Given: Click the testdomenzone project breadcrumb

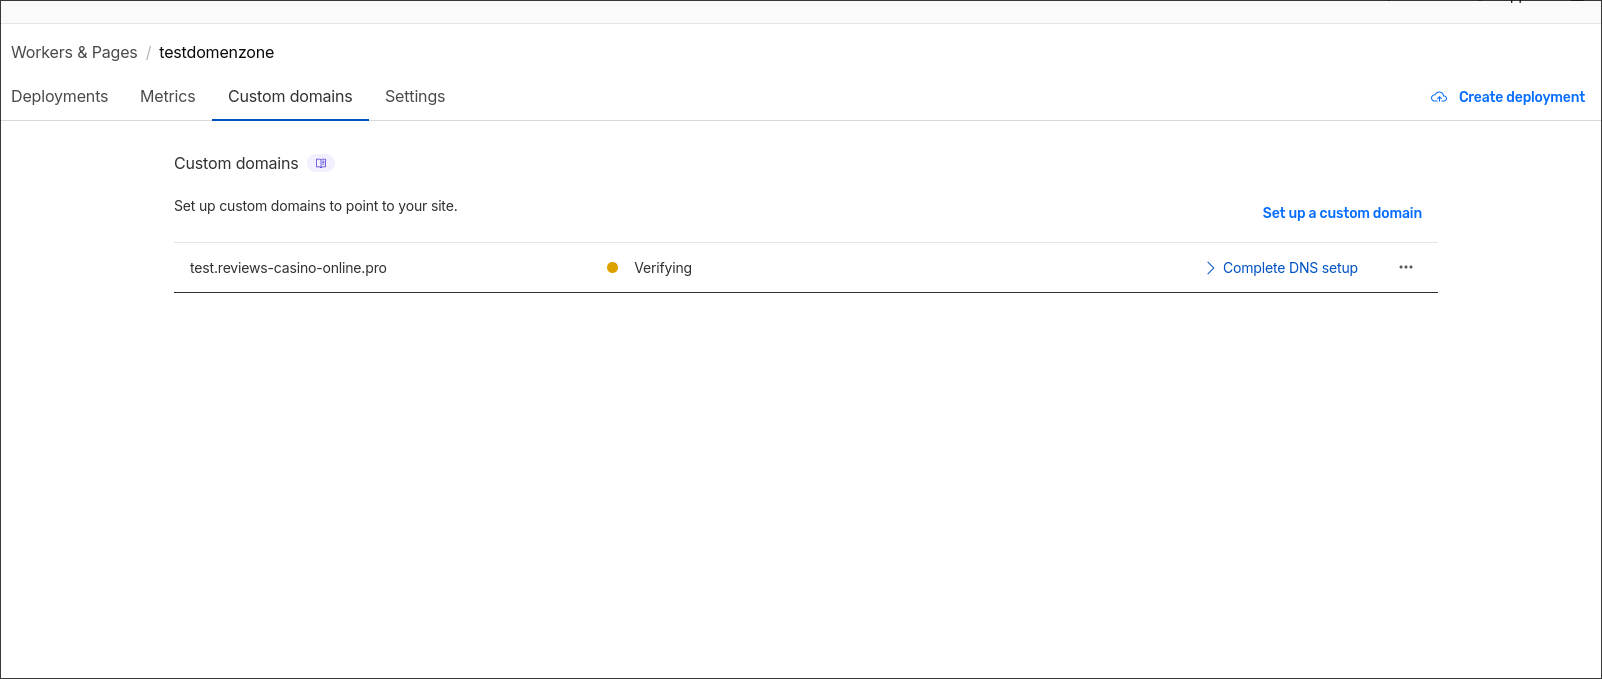Looking at the screenshot, I should click(x=216, y=52).
